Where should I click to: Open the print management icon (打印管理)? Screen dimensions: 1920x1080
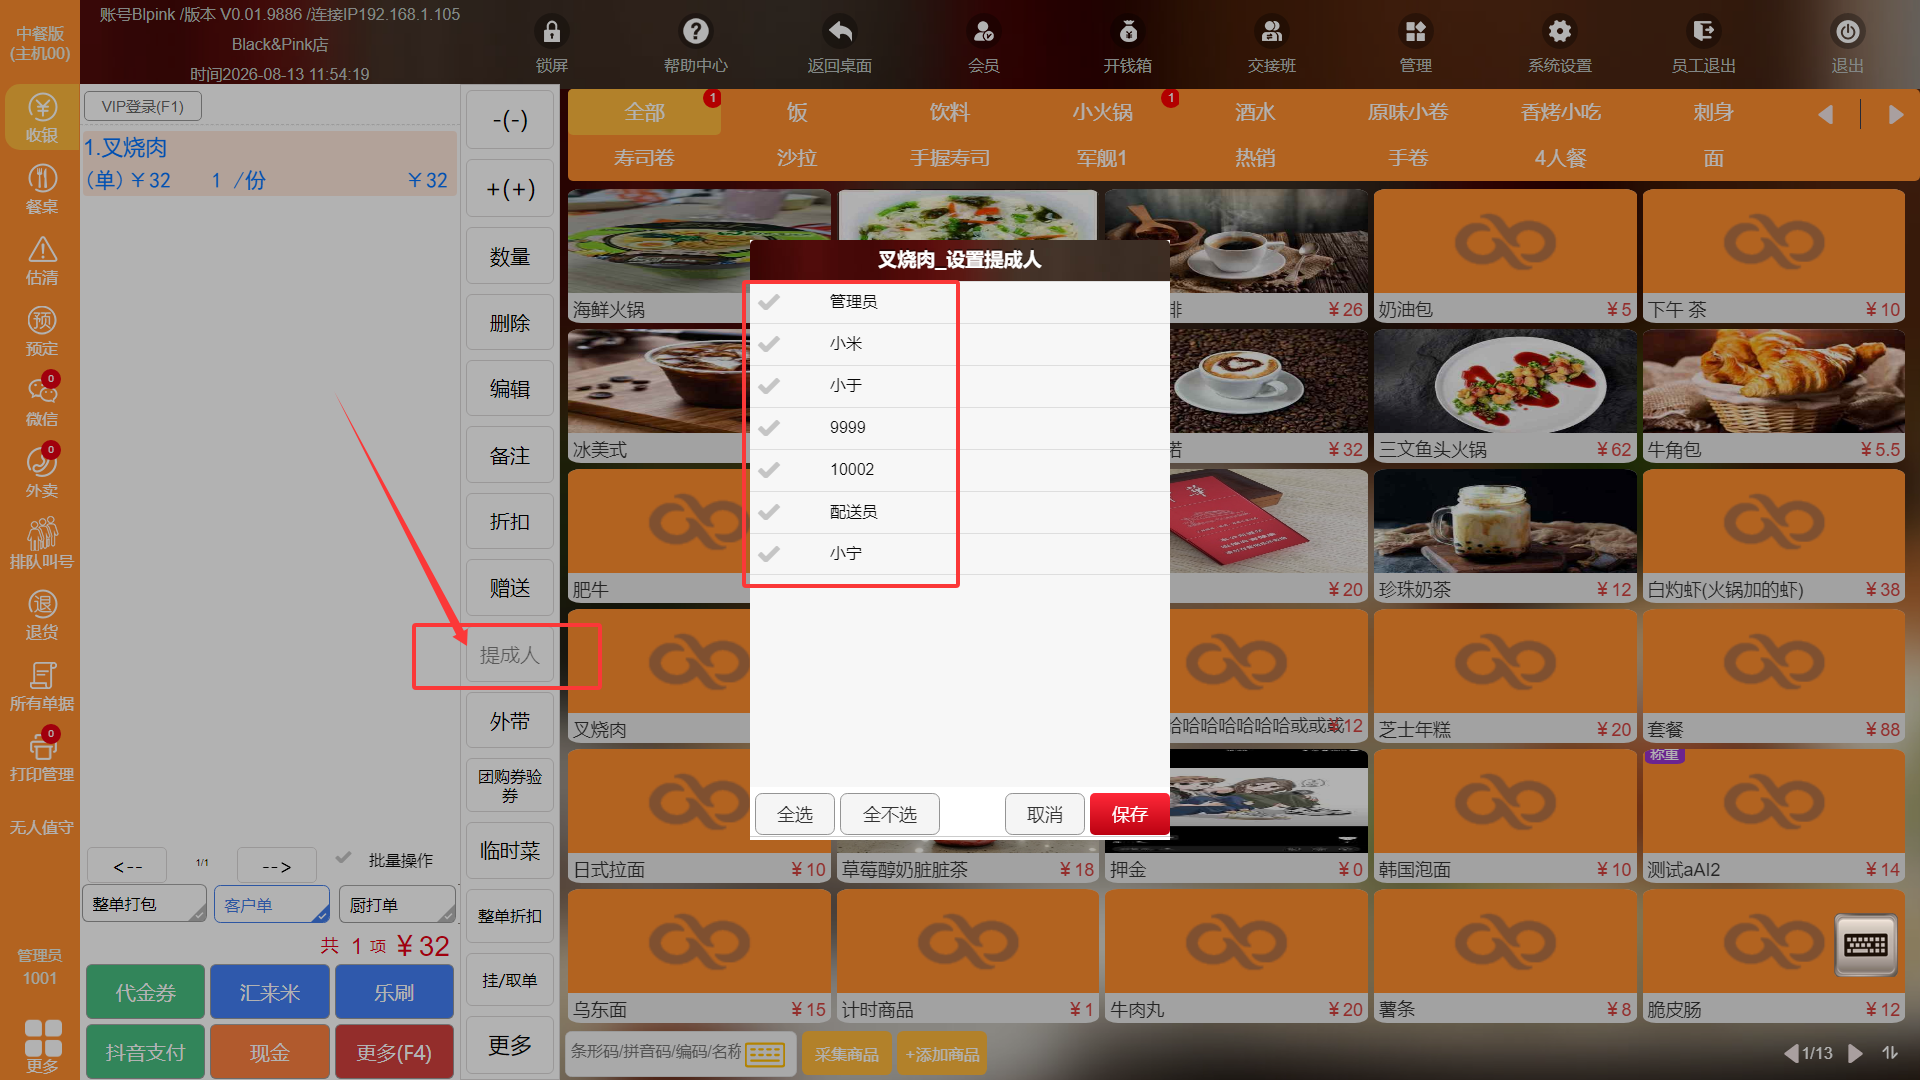pos(42,746)
